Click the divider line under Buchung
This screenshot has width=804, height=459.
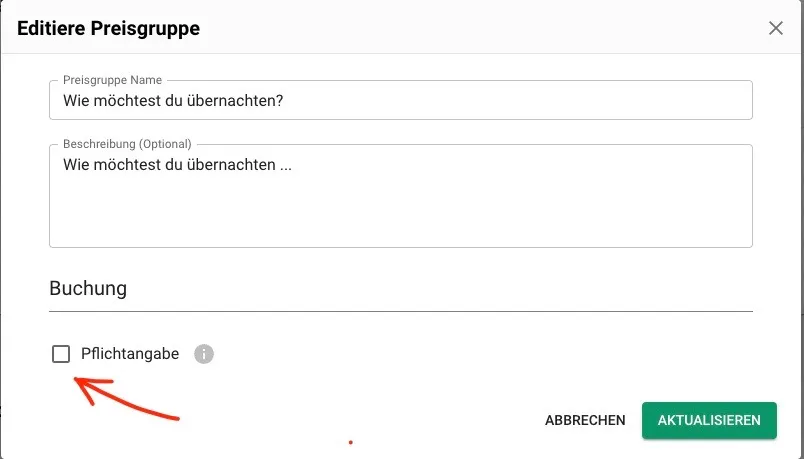point(401,311)
